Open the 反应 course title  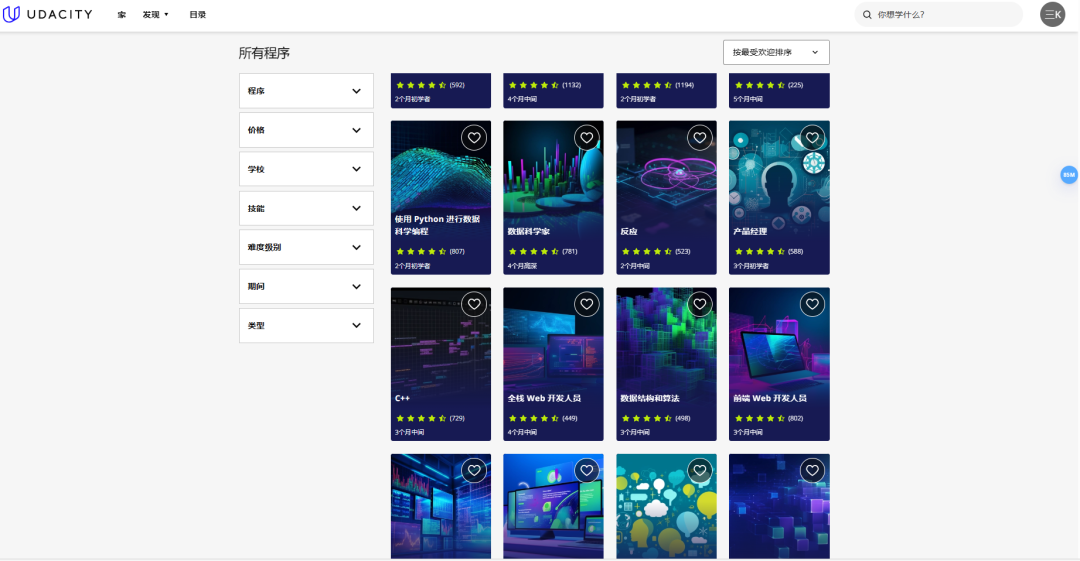629,232
